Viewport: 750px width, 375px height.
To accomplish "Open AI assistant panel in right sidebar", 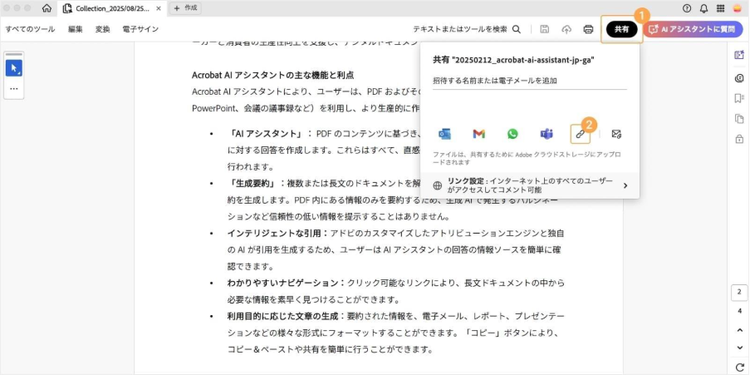I will click(x=739, y=55).
